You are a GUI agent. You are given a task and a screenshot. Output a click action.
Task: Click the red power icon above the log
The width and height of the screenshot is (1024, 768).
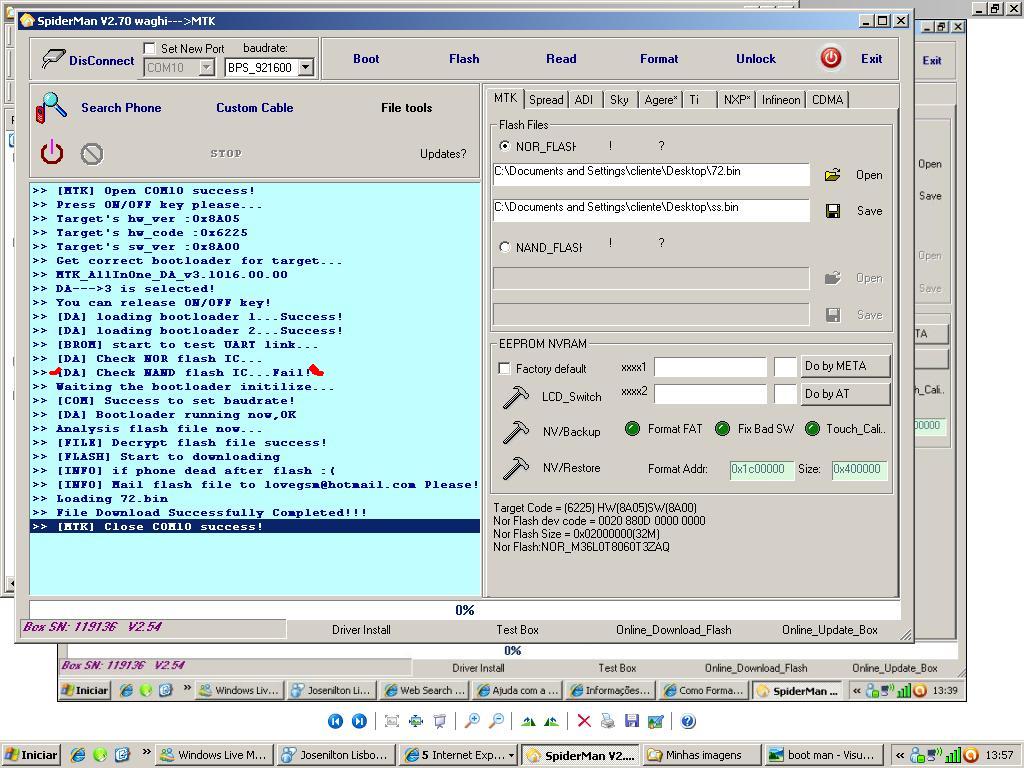tap(52, 153)
